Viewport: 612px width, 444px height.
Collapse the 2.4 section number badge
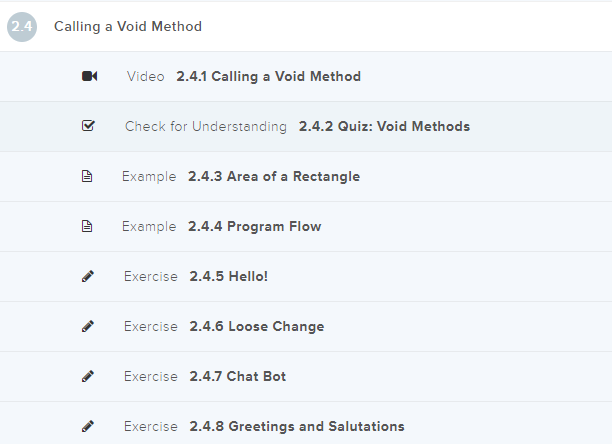click(x=22, y=27)
